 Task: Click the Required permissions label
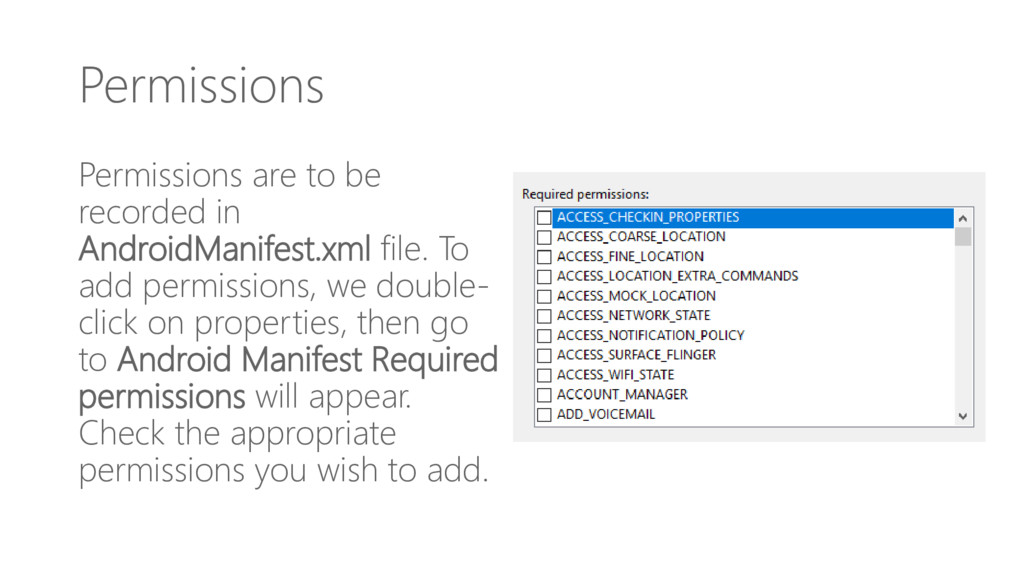[x=585, y=194]
